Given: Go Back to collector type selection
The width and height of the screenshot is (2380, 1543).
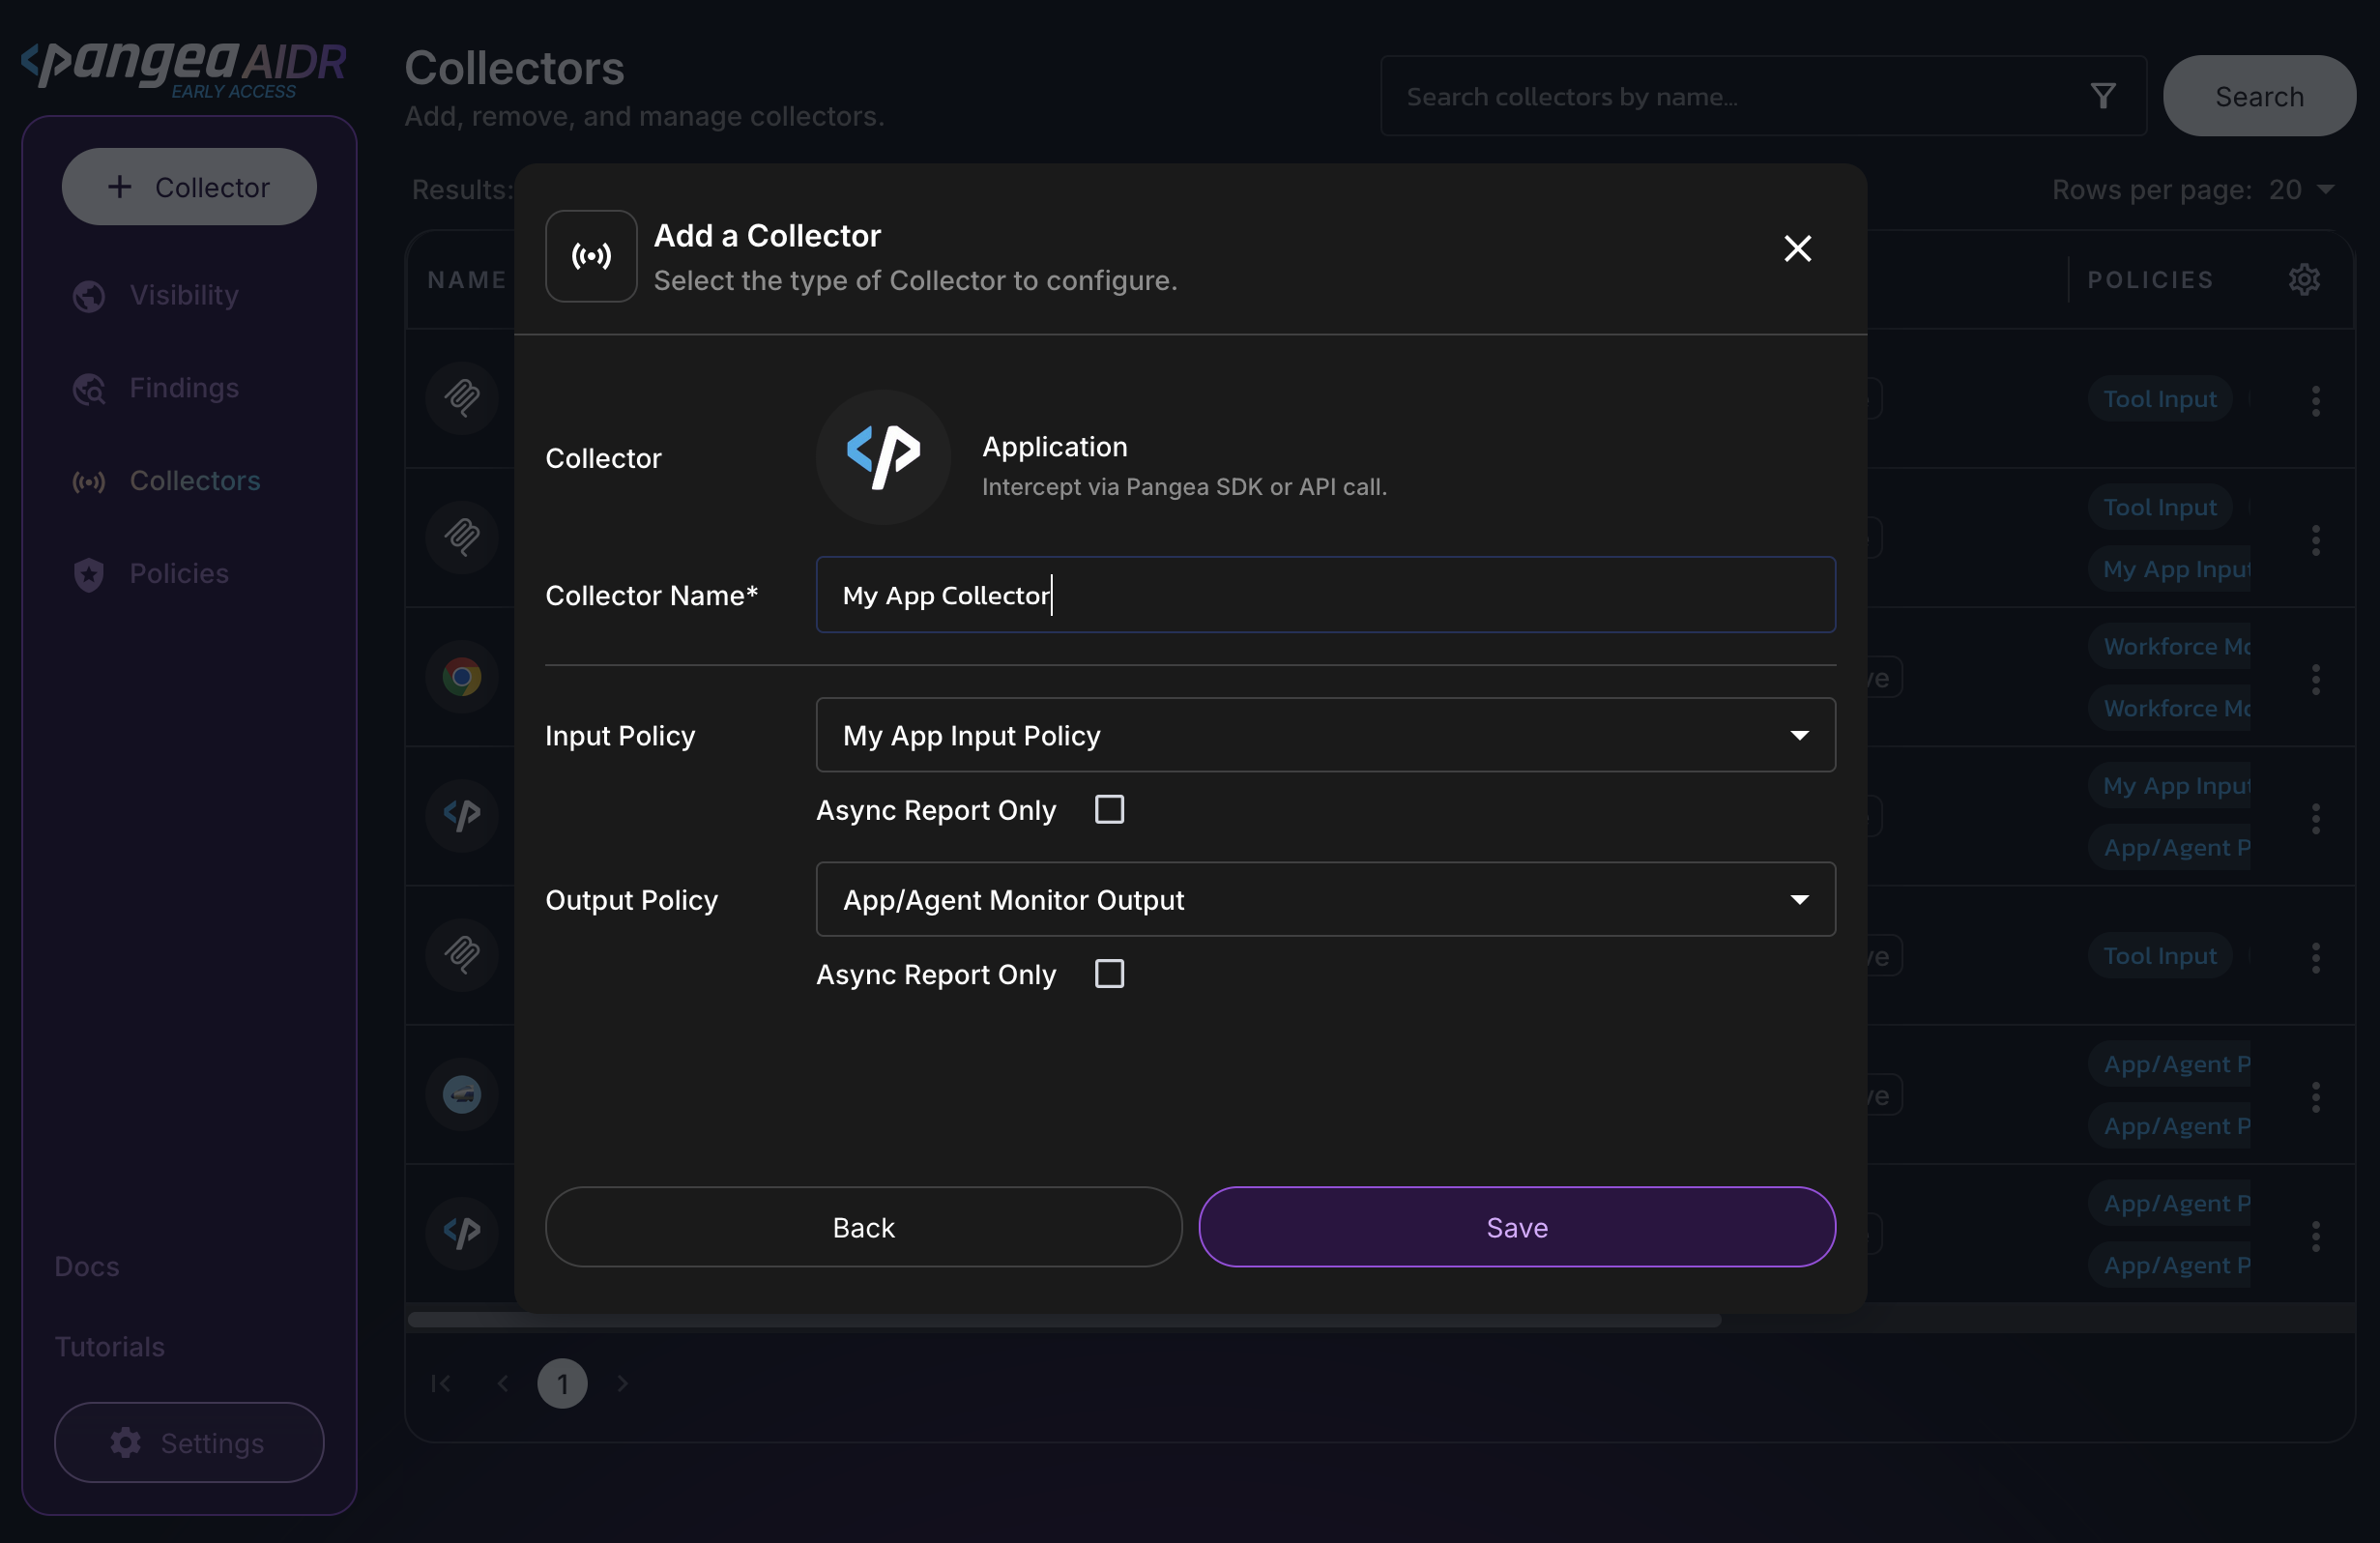Looking at the screenshot, I should pos(863,1227).
